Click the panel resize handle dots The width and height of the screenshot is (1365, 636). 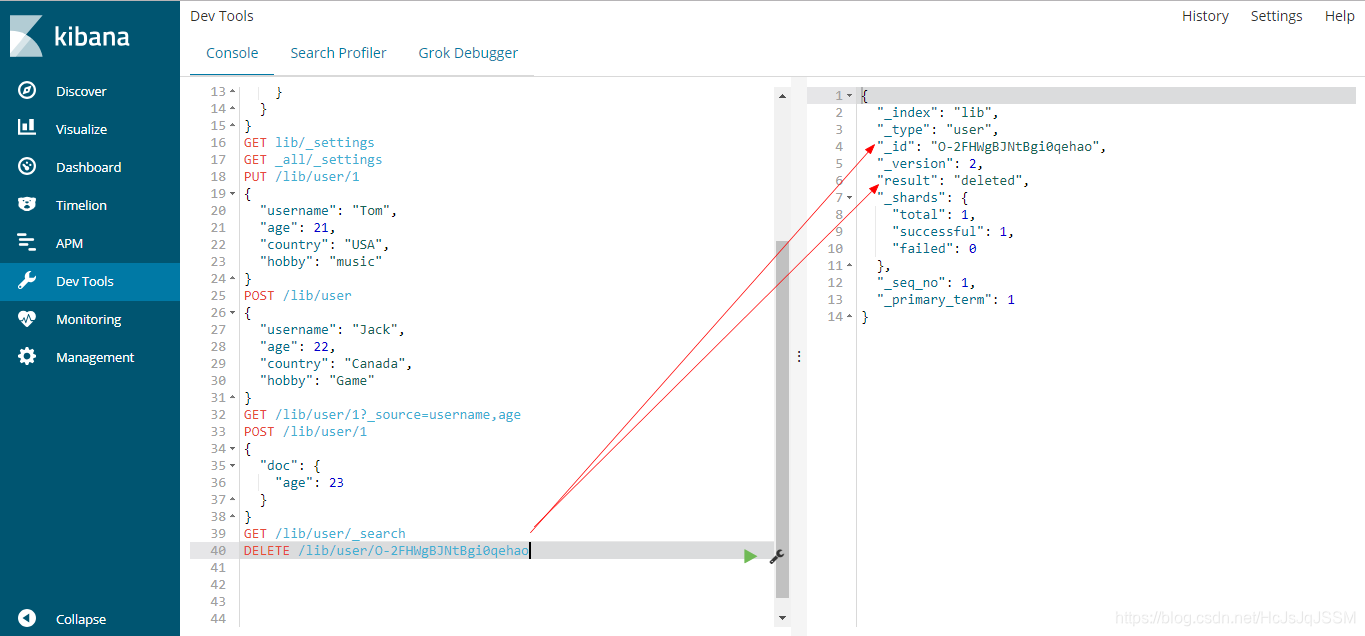pyautogui.click(x=798, y=356)
